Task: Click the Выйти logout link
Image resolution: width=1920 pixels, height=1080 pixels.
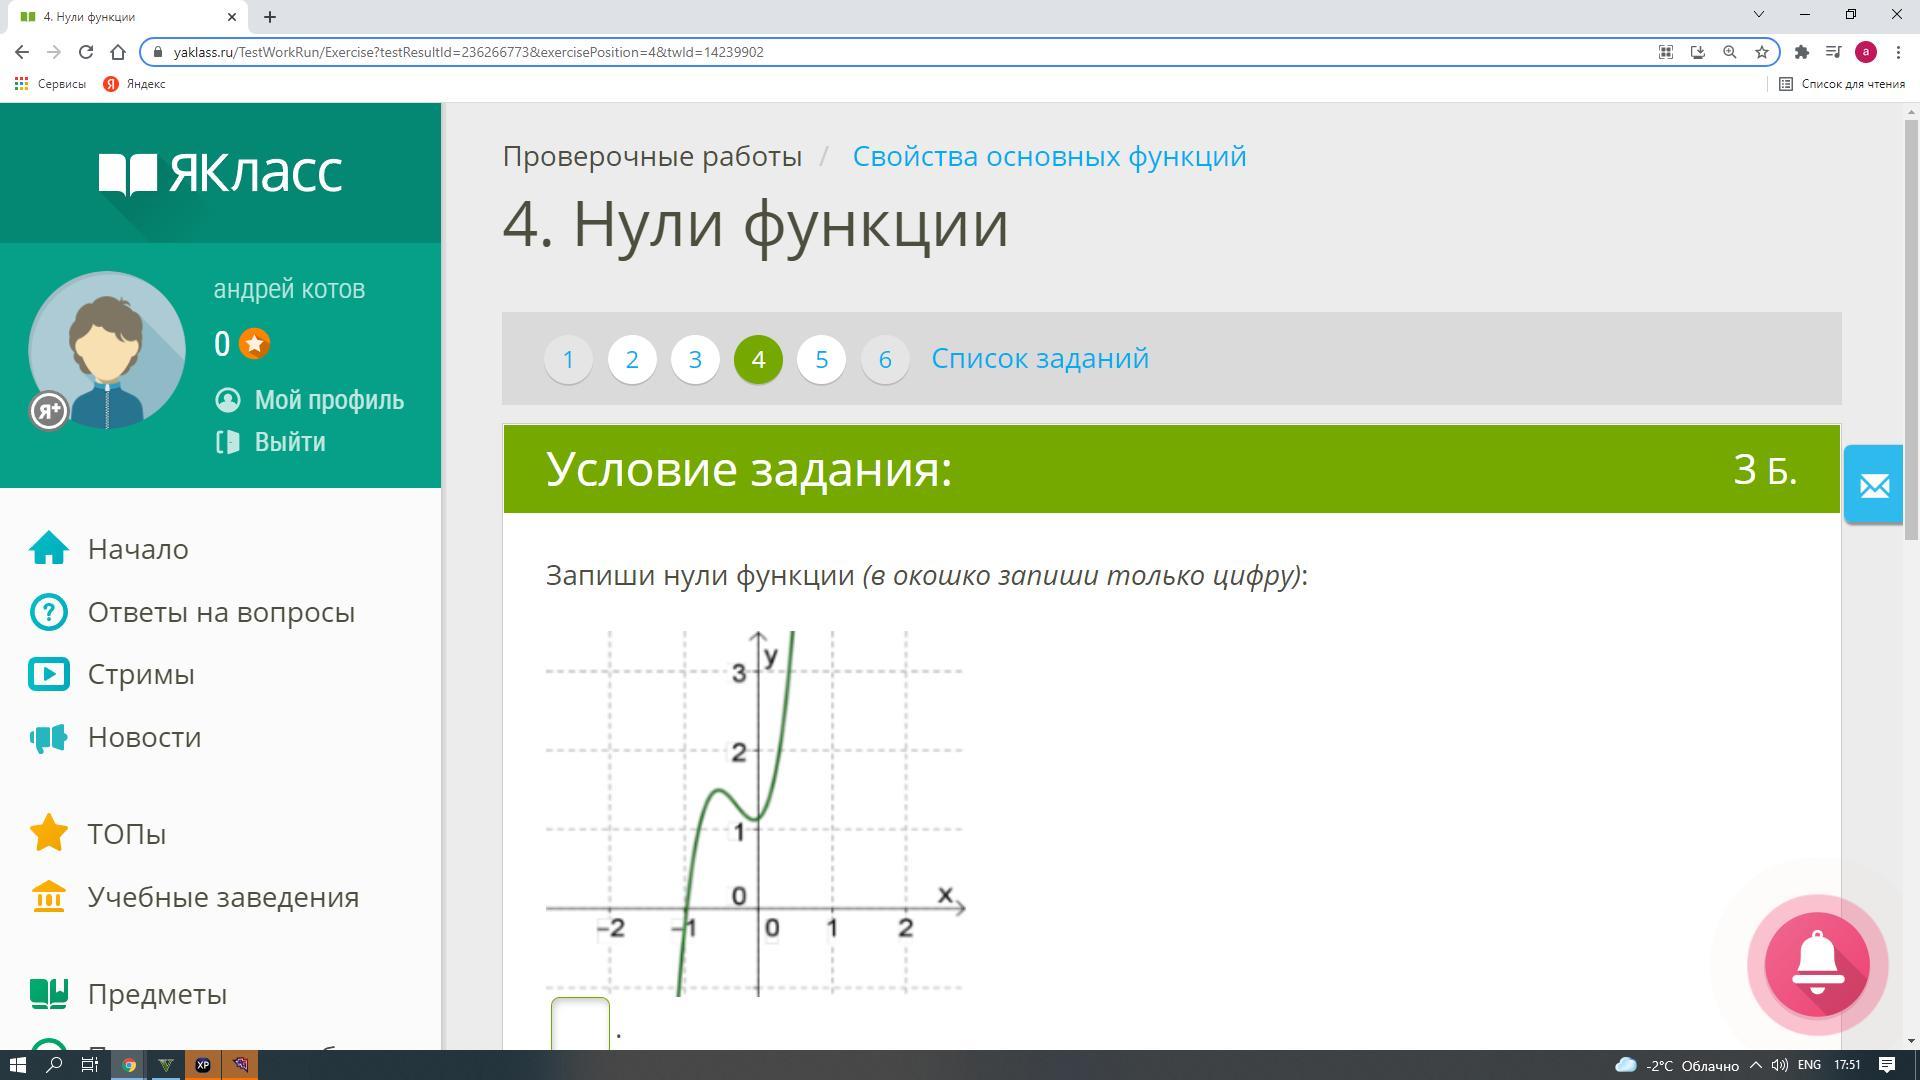Action: pos(289,442)
